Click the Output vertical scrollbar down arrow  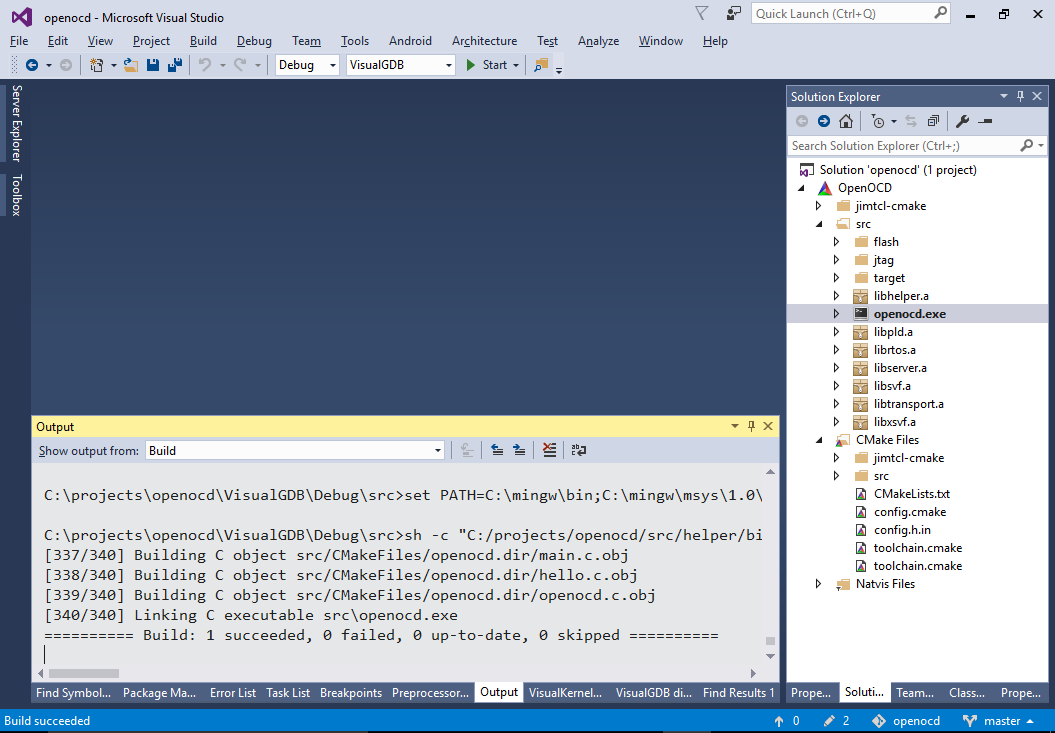tap(770, 656)
